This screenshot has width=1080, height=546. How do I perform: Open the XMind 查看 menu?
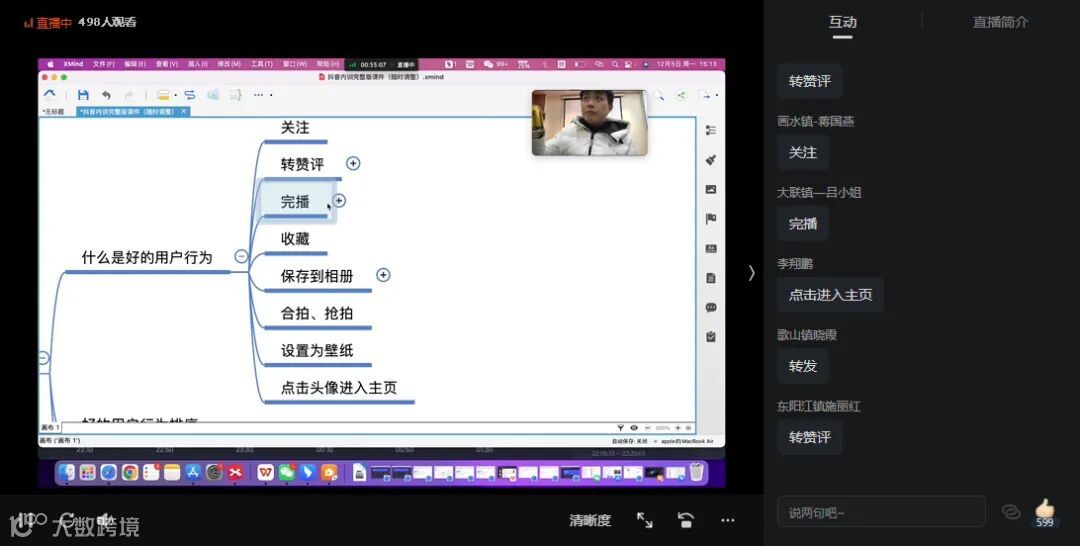tap(167, 64)
